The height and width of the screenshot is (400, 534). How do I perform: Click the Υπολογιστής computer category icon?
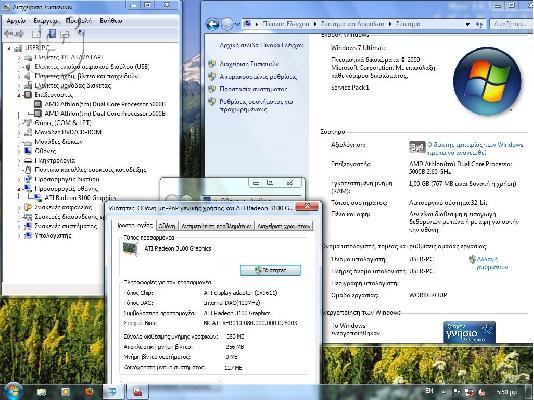point(28,236)
